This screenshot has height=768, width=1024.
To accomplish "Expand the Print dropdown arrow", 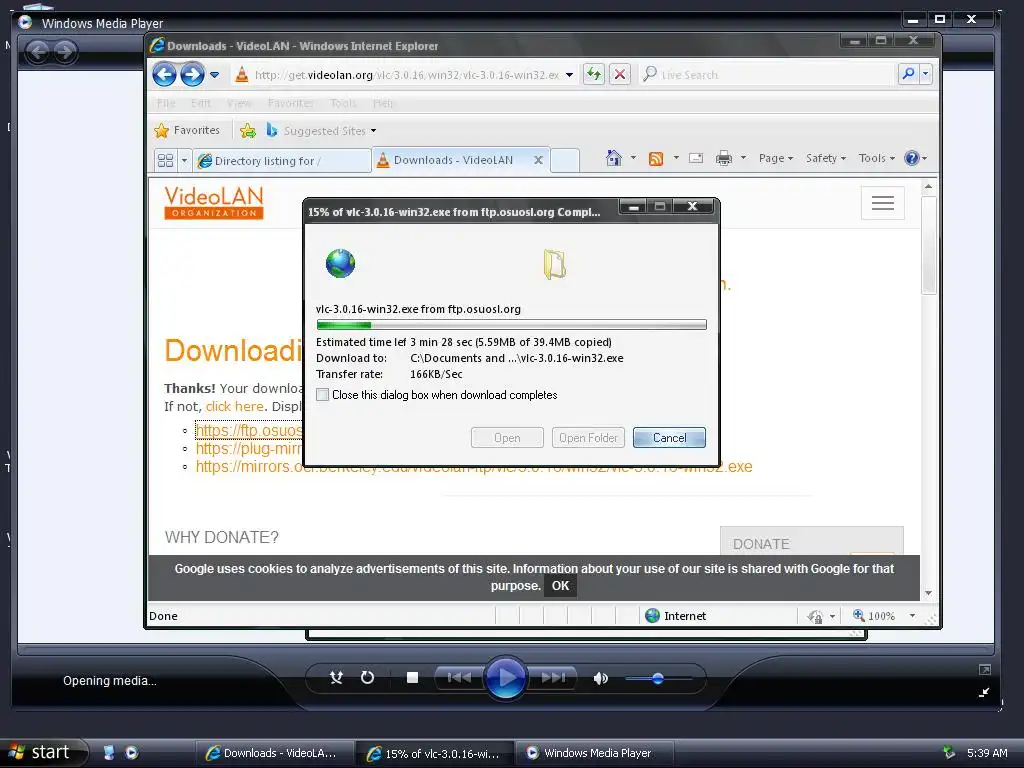I will point(743,158).
